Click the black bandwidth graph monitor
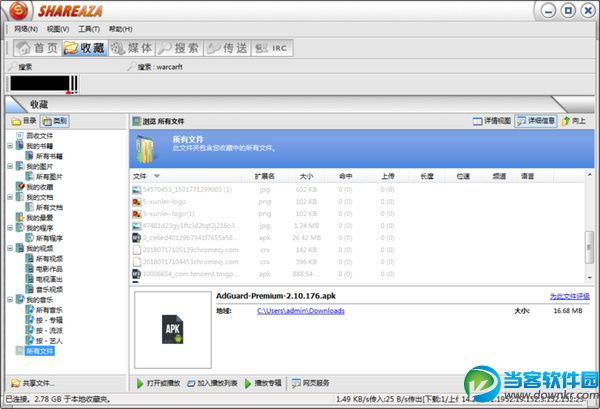The height and width of the screenshot is (409, 600). pos(40,84)
